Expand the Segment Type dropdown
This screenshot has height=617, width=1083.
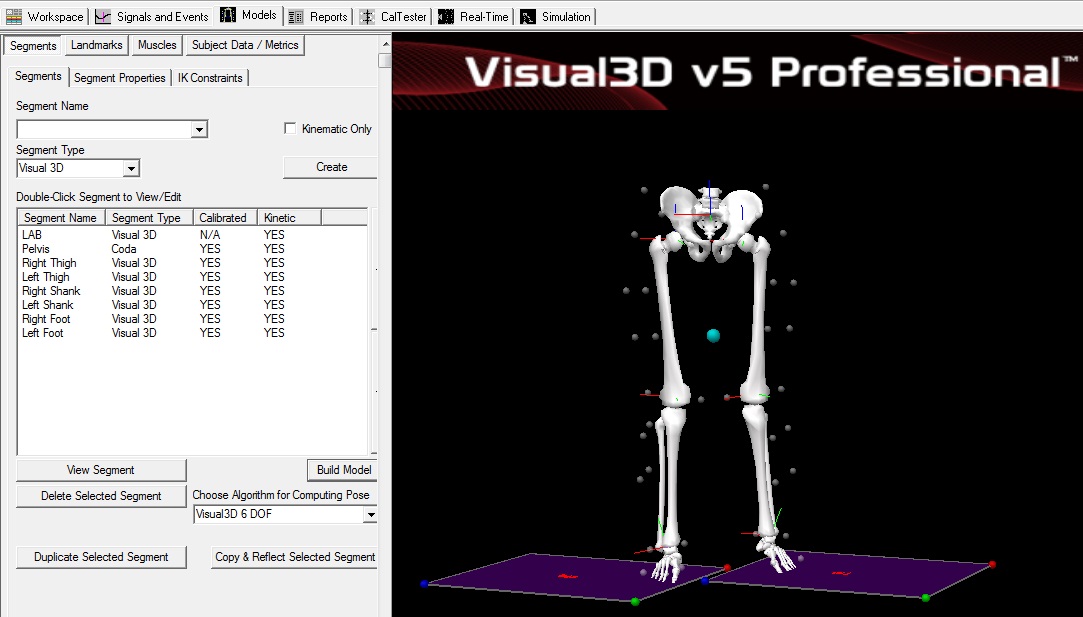click(131, 168)
